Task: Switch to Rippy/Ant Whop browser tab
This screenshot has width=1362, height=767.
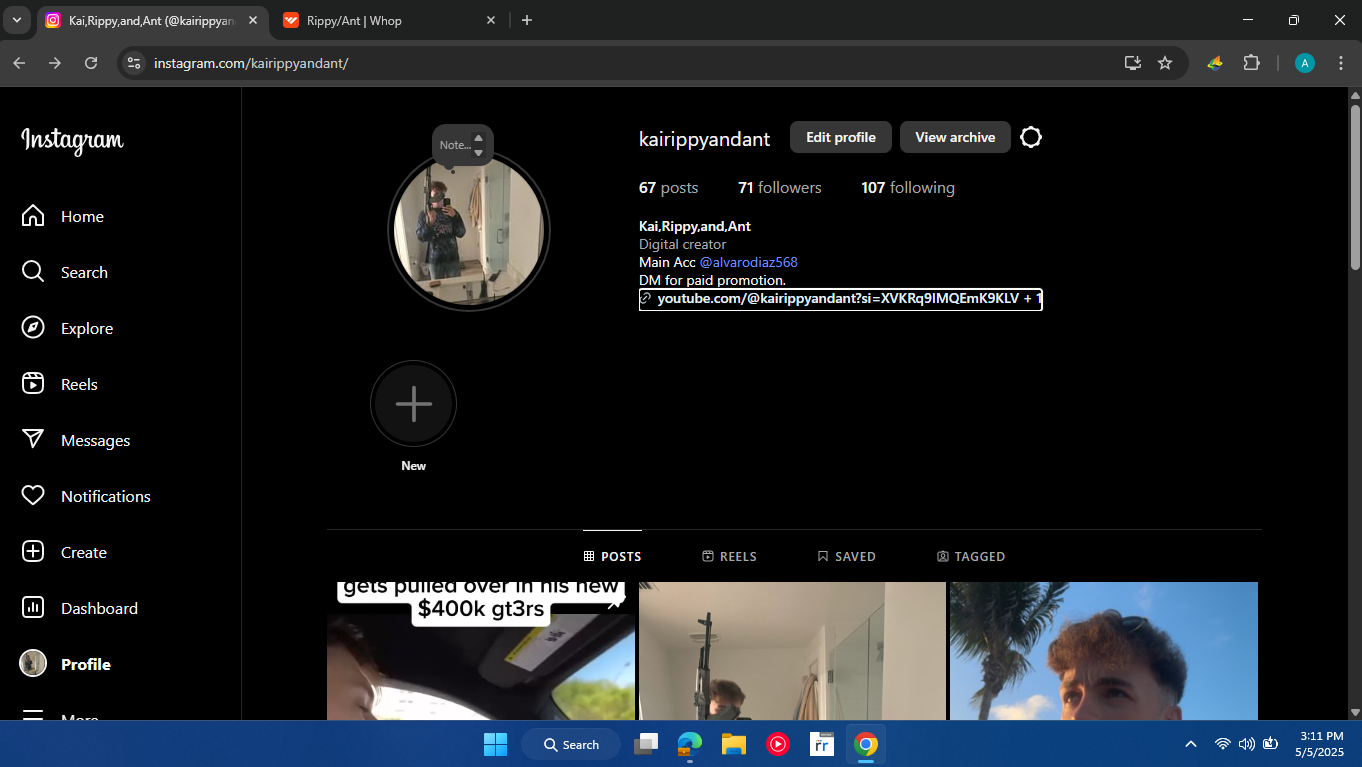Action: pos(390,20)
